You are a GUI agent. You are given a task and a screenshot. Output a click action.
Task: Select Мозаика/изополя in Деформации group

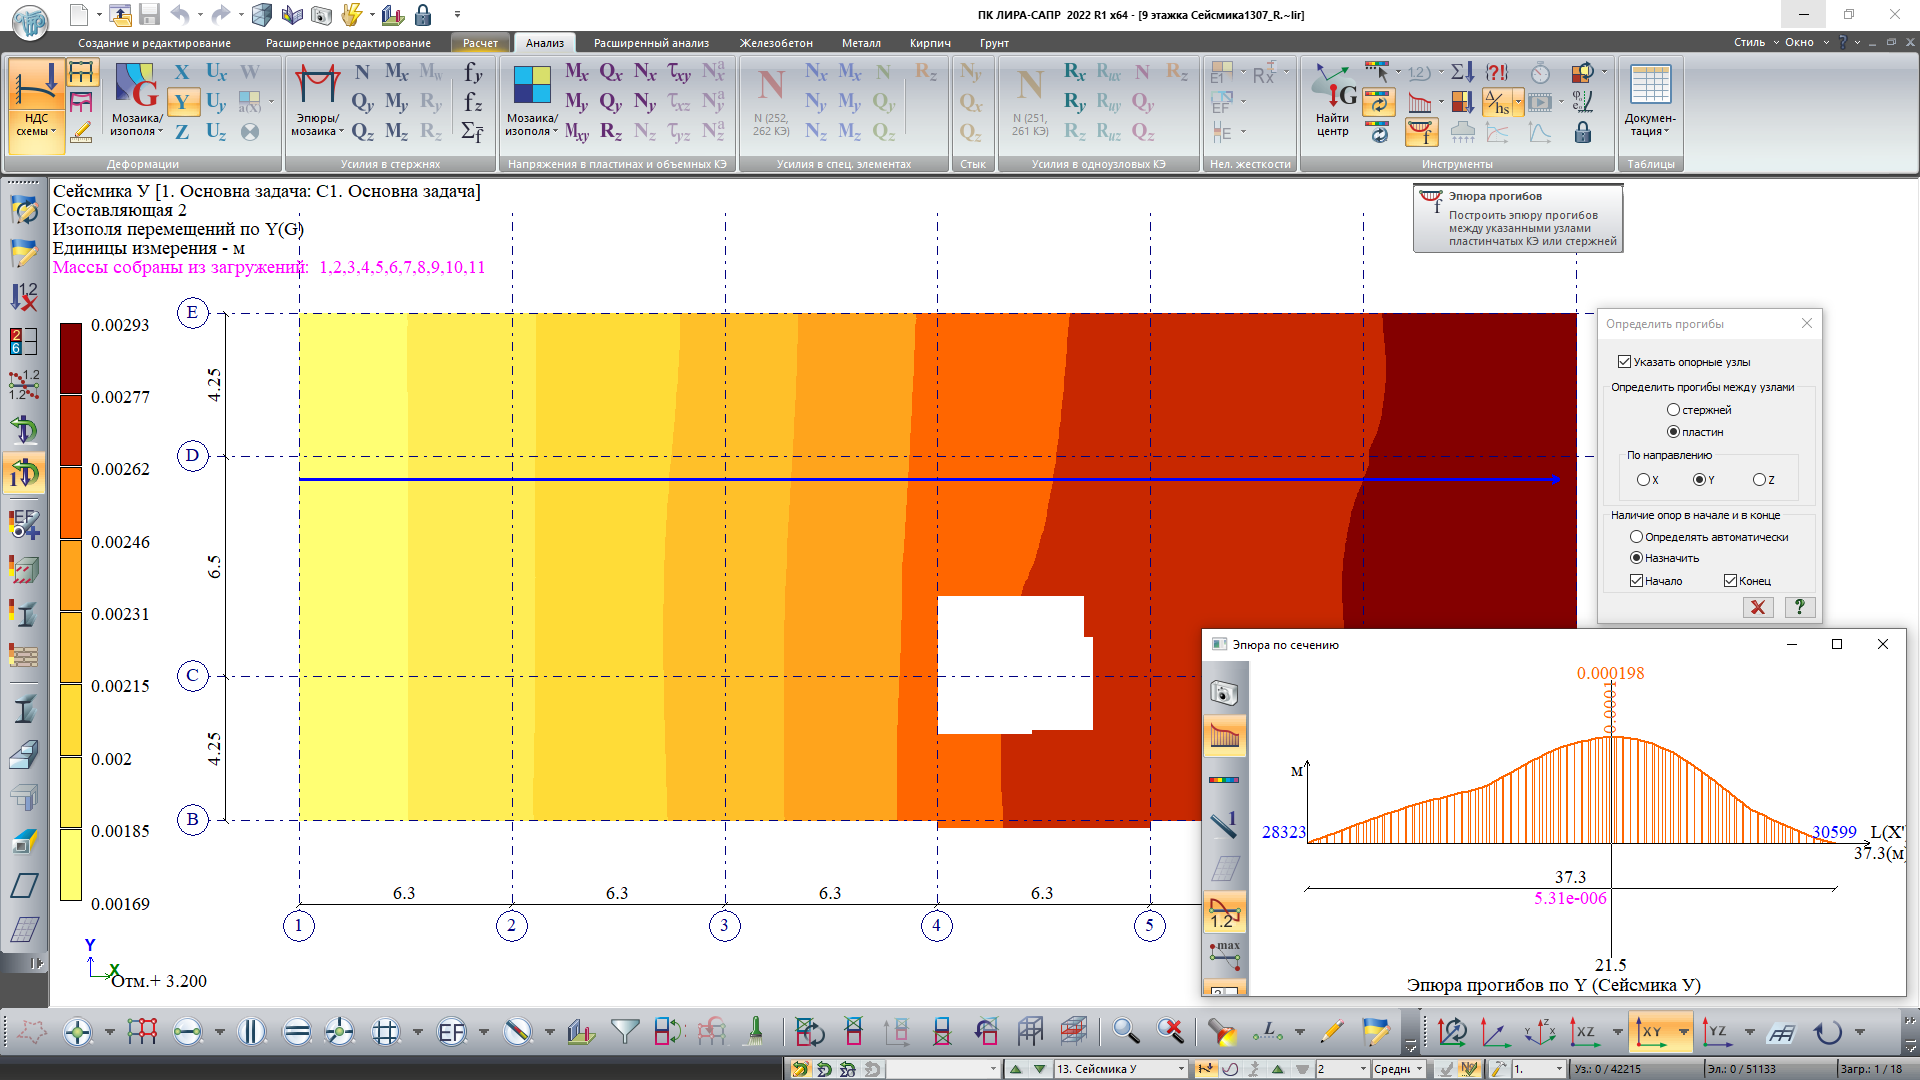click(136, 100)
